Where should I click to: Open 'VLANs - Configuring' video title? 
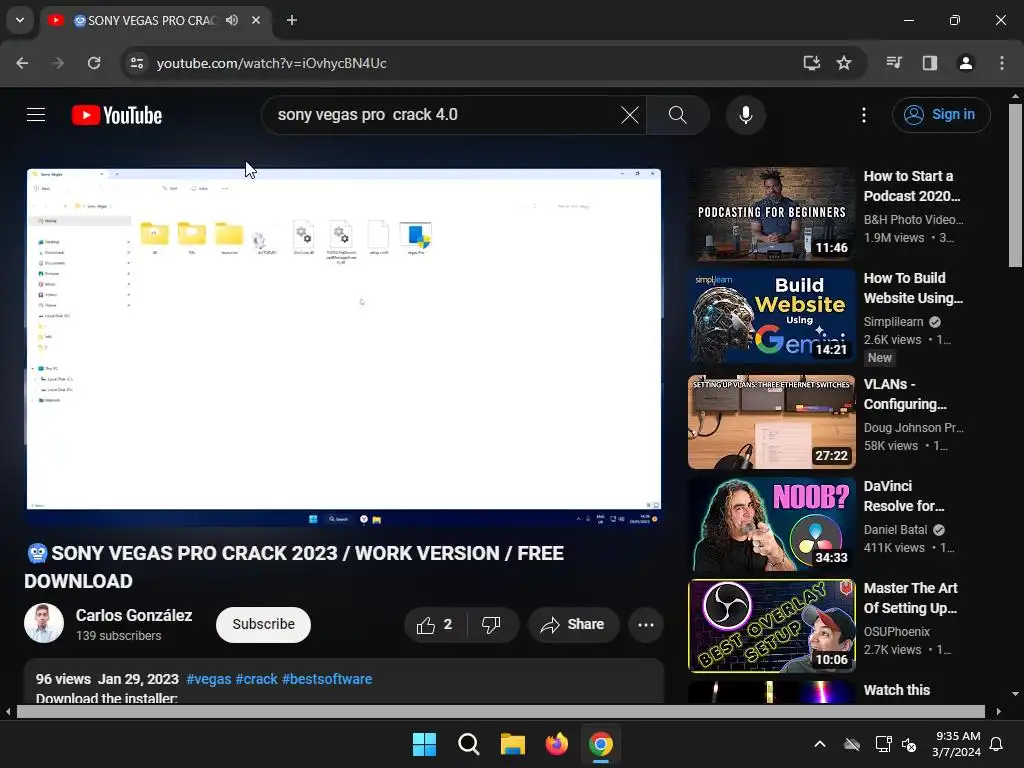click(x=905, y=394)
